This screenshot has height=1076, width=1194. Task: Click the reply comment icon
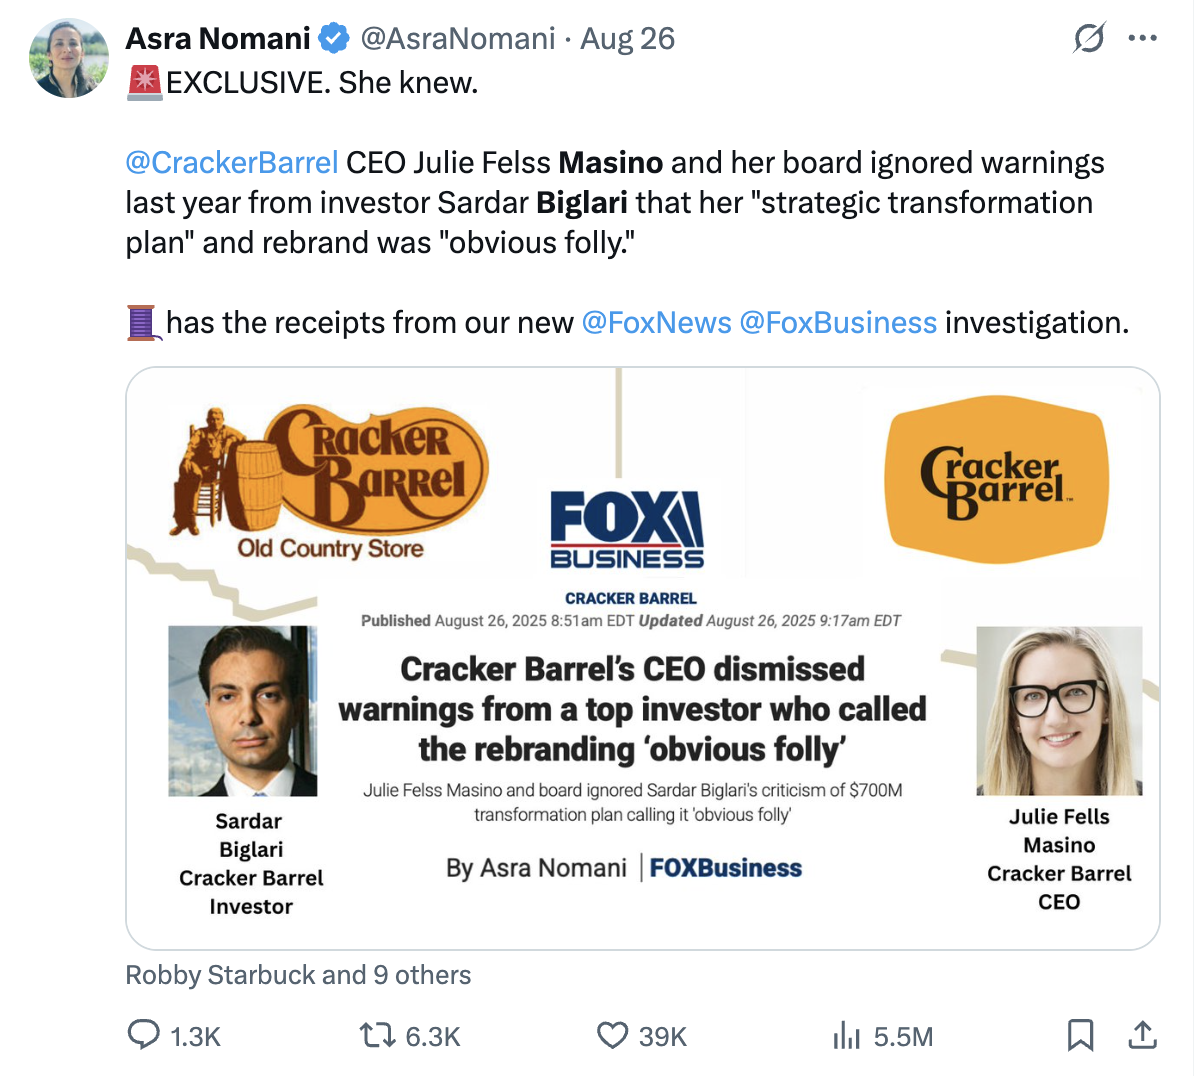click(x=144, y=1035)
